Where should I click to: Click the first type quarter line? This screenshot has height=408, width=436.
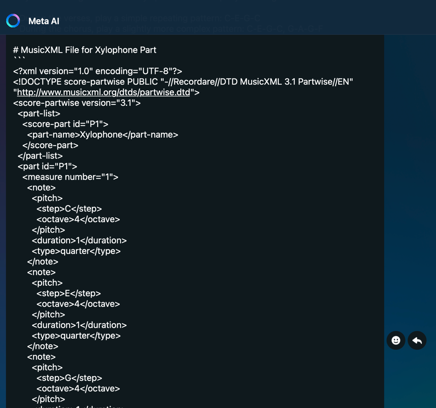[x=76, y=251]
